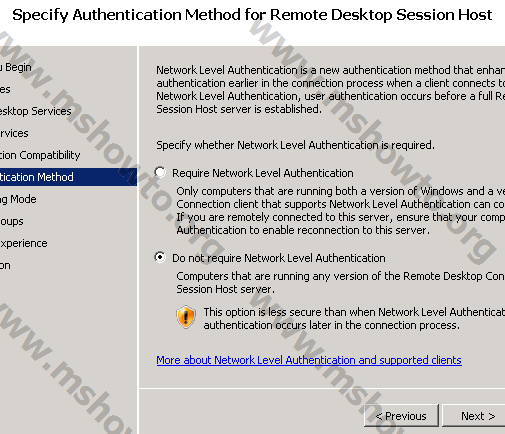Open the User Groups sidebar step
The height and width of the screenshot is (434, 505).
12,221
